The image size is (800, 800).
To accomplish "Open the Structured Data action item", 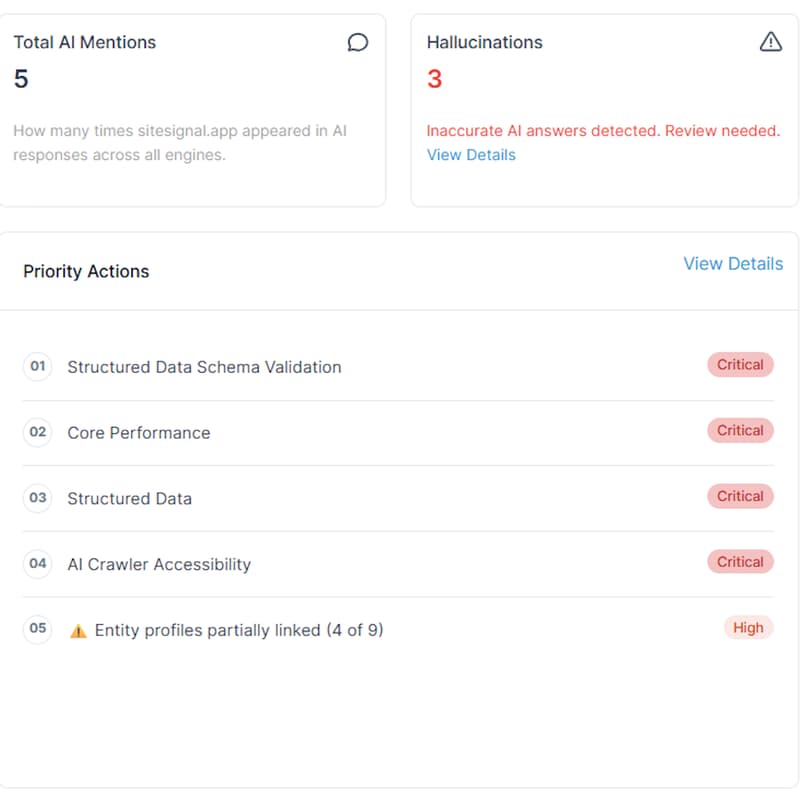I will pyautogui.click(x=130, y=498).
